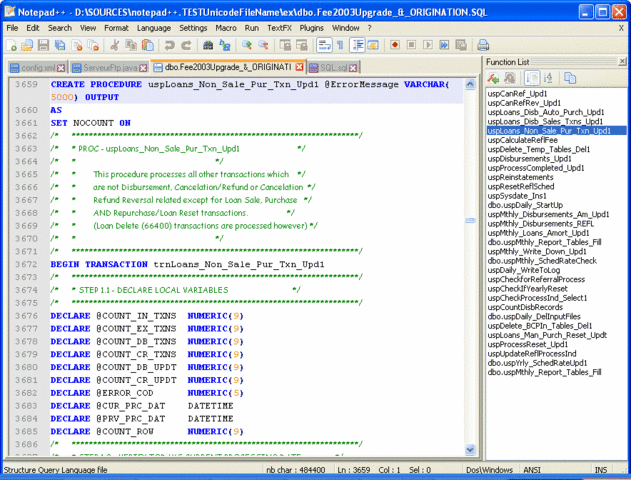
Task: Click the New file toolbar icon
Action: point(12,45)
